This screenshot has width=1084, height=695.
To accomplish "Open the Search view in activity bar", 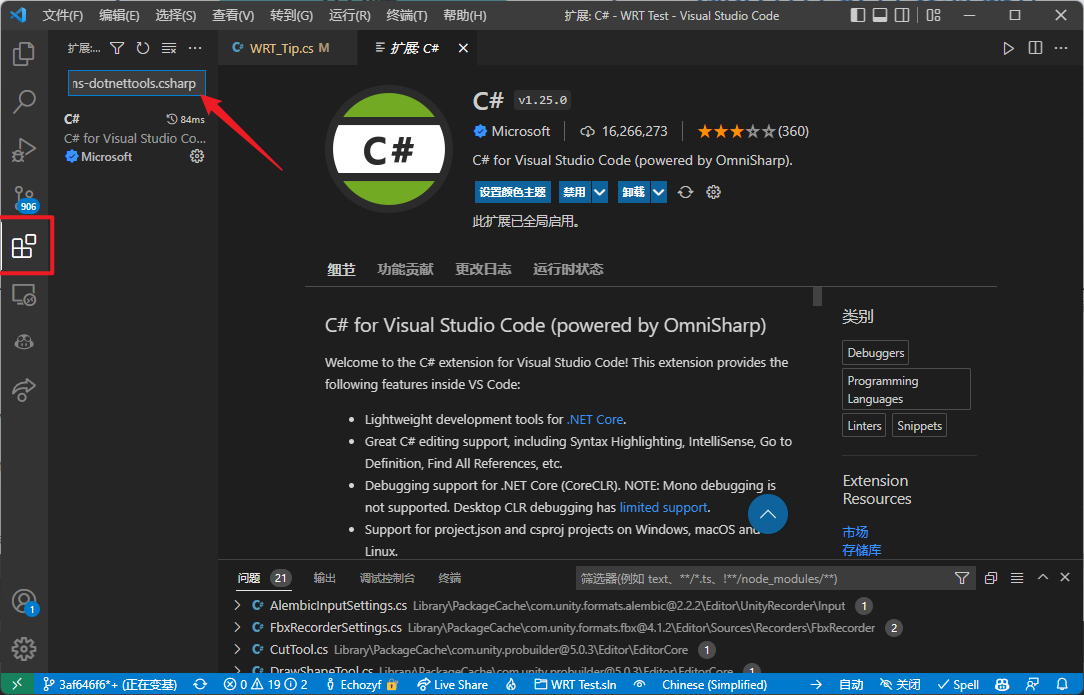I will [x=24, y=101].
